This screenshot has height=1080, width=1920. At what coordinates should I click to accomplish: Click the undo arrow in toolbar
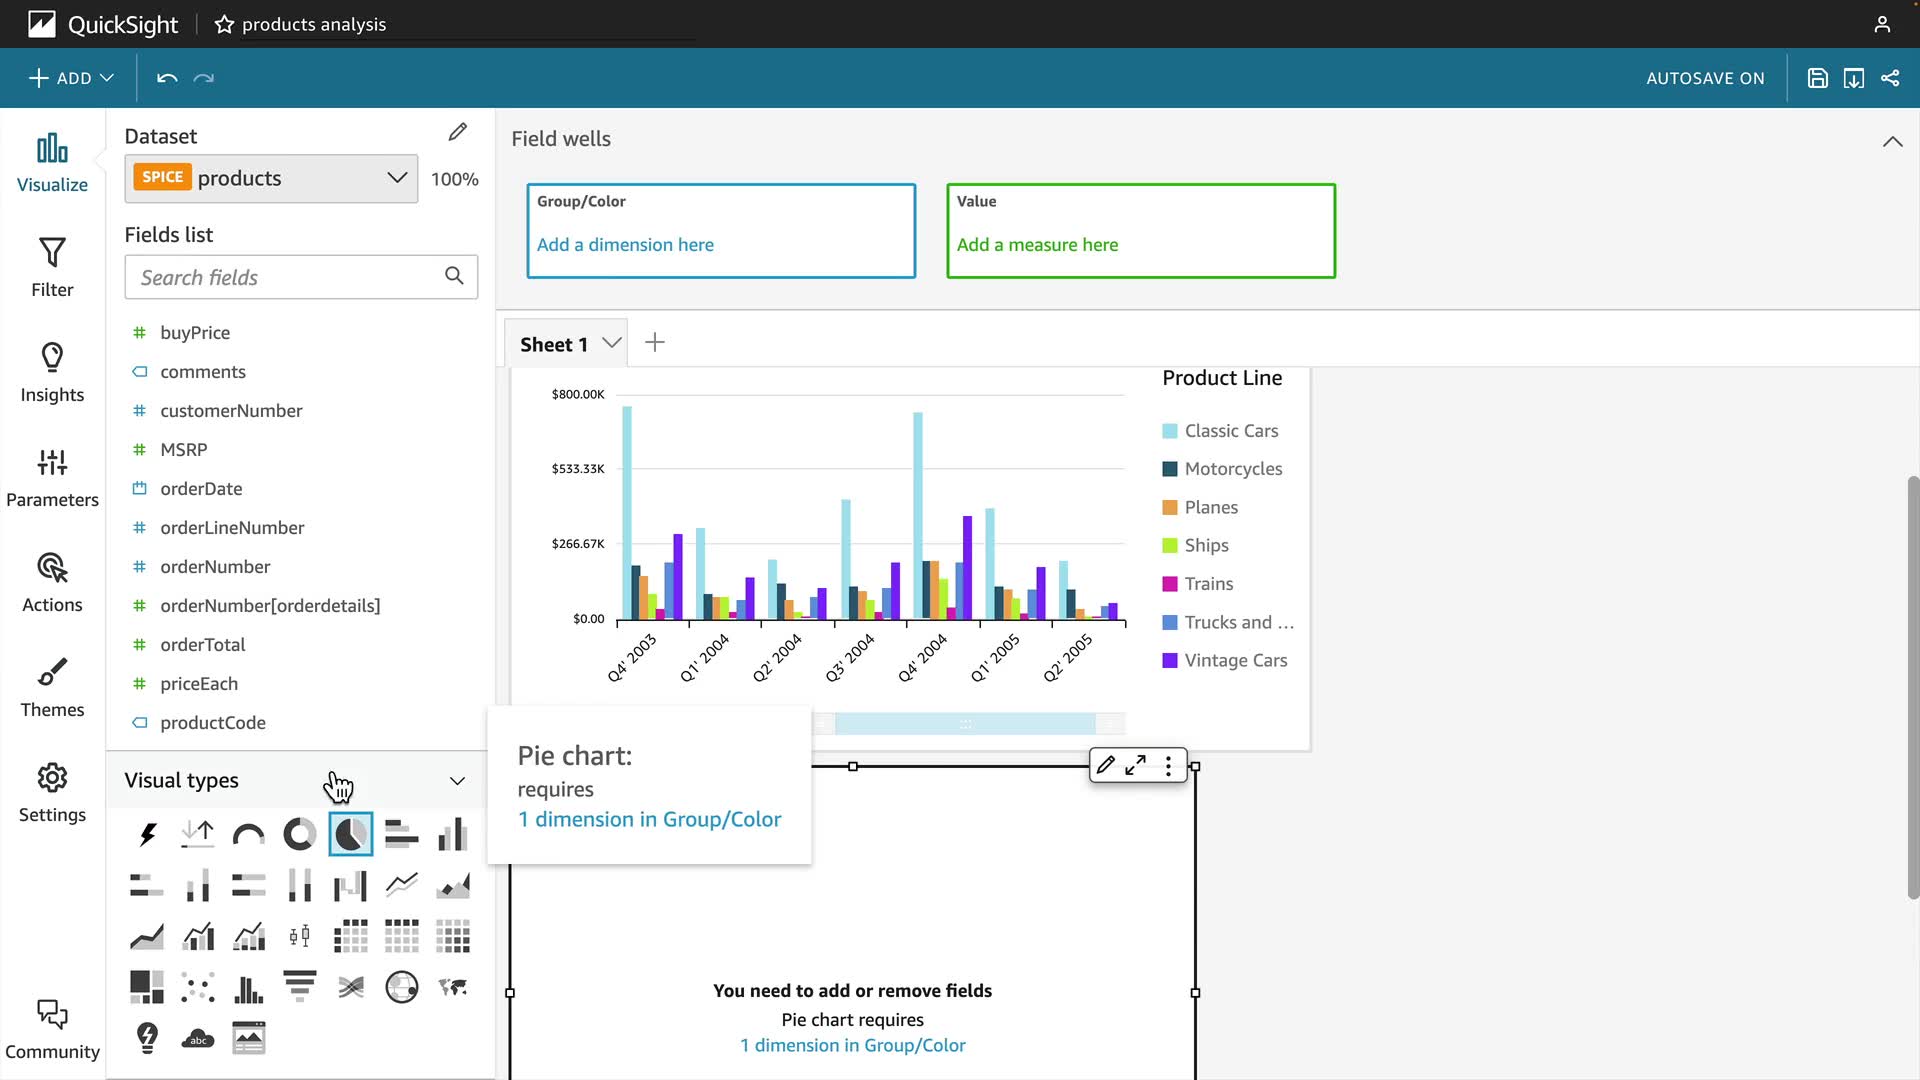click(x=167, y=78)
